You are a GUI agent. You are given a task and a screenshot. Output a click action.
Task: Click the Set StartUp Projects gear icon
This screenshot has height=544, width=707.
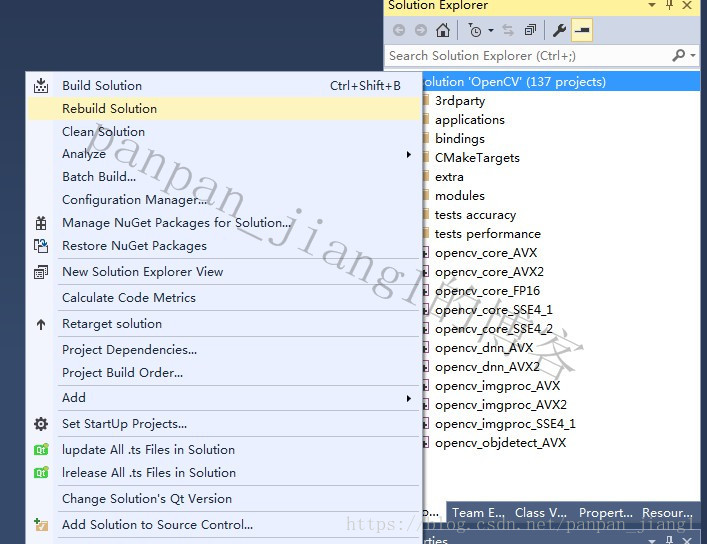pos(41,424)
